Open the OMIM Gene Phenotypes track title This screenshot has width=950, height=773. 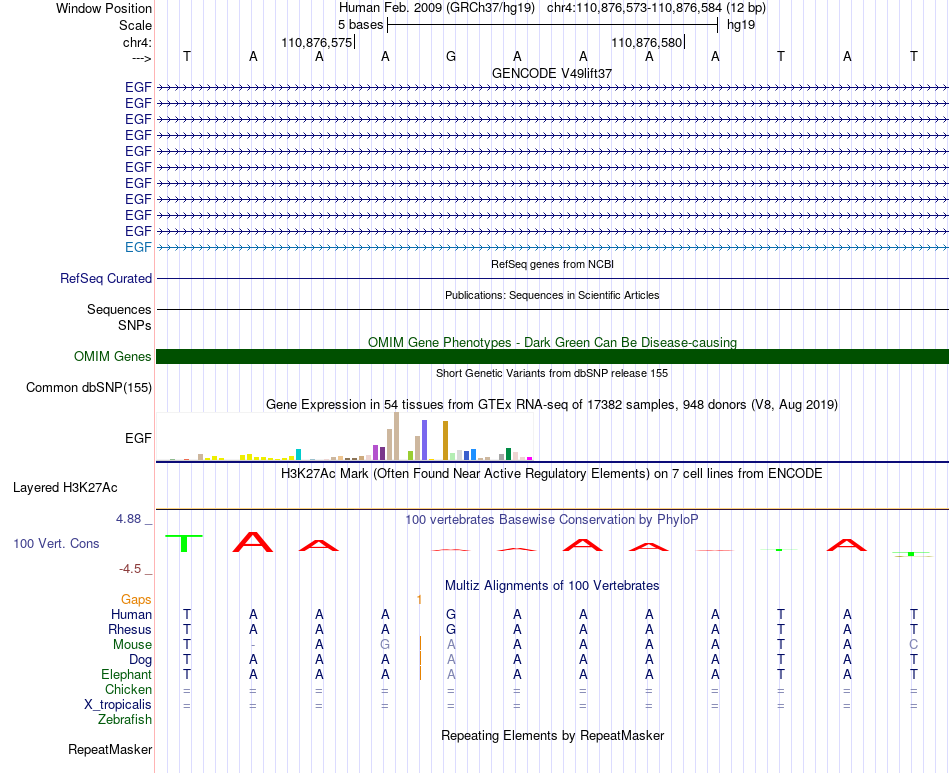pos(552,342)
